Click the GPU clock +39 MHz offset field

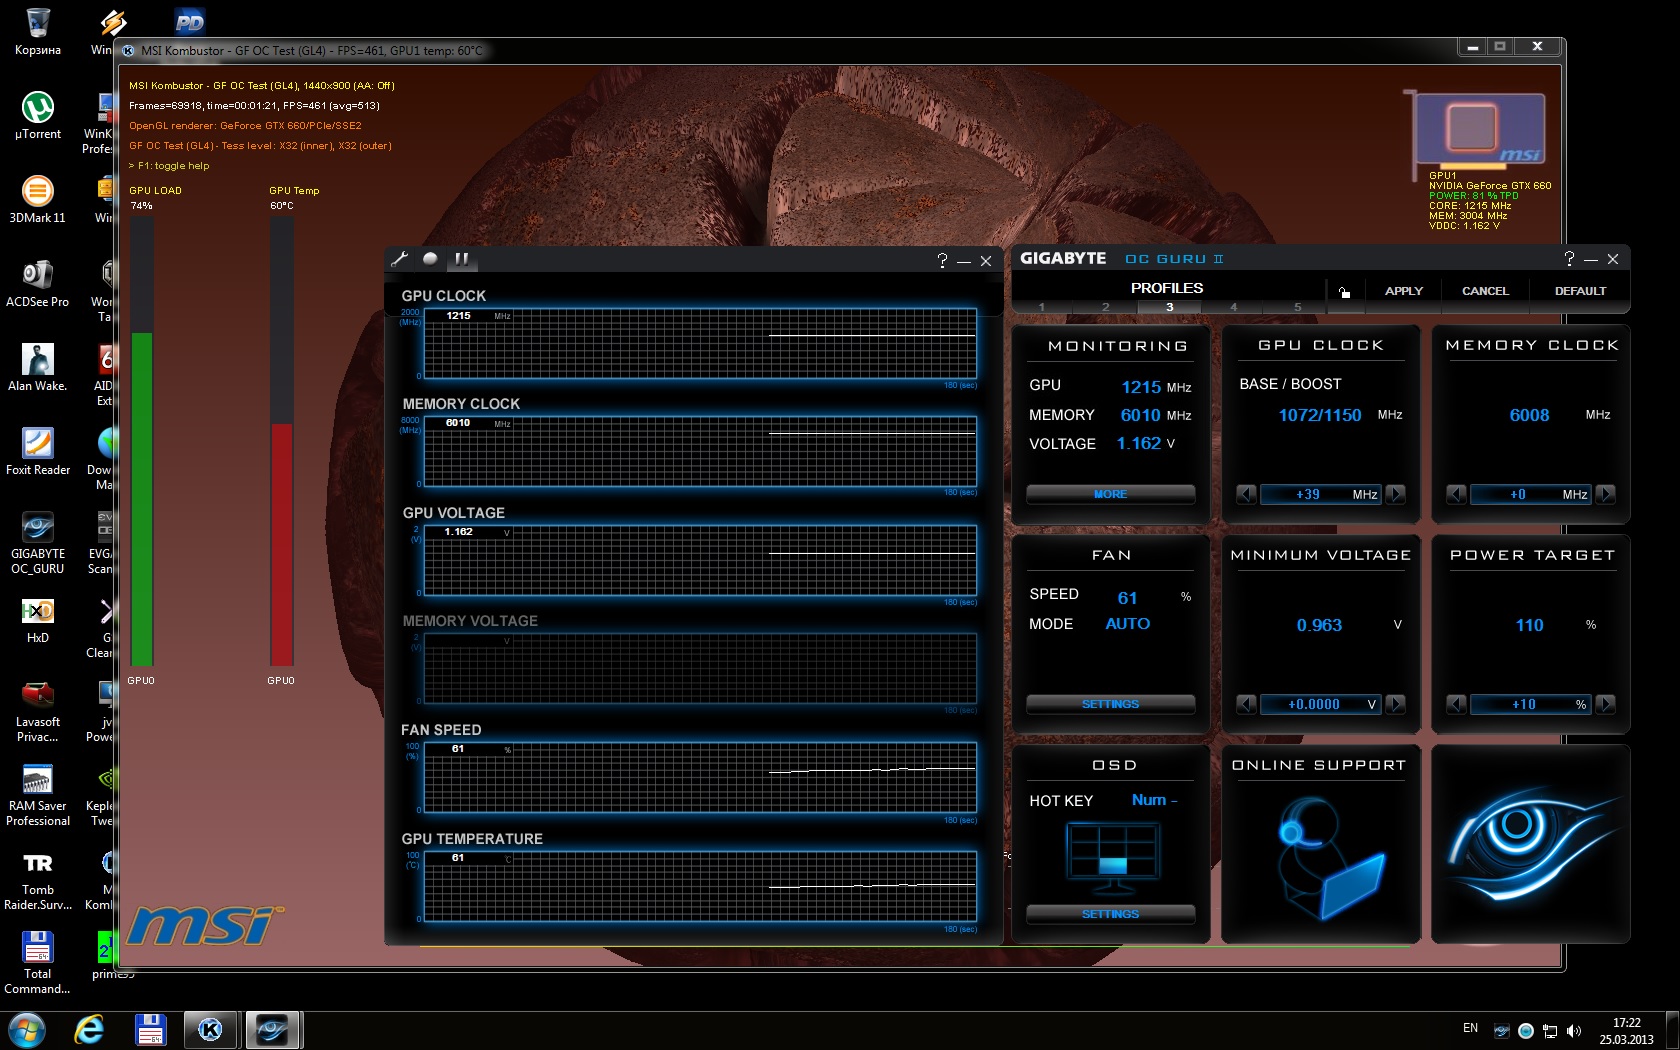1321,494
